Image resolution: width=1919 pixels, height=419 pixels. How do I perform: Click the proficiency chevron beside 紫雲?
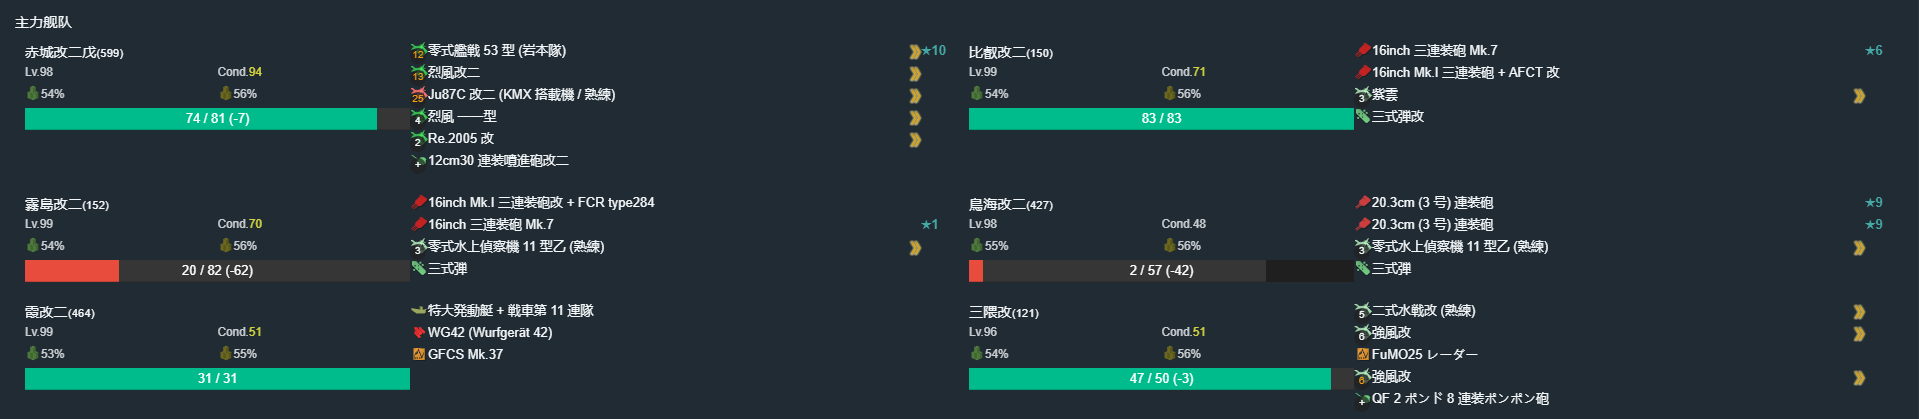pos(1858,96)
